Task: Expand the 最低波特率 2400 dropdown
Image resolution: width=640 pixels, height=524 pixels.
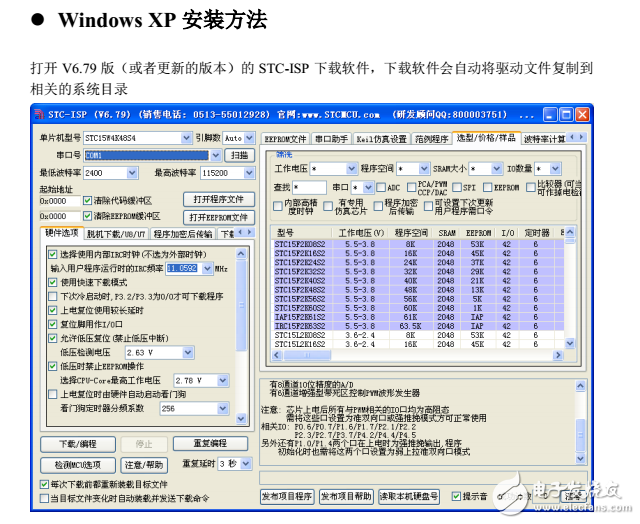Action: pyautogui.click(x=132, y=173)
